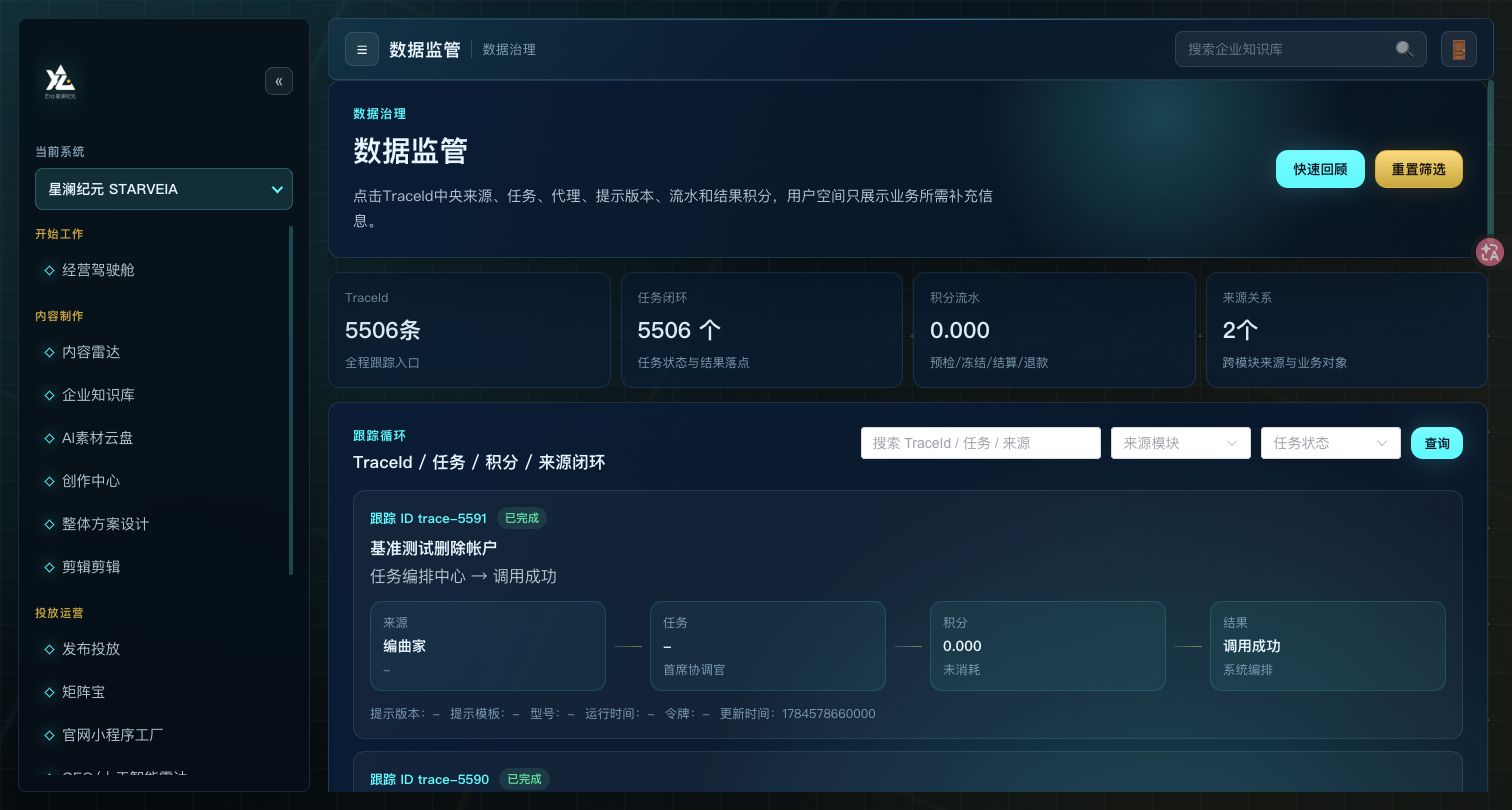Open the hamburger menu beside 数据监管
This screenshot has width=1512, height=810.
(x=362, y=49)
